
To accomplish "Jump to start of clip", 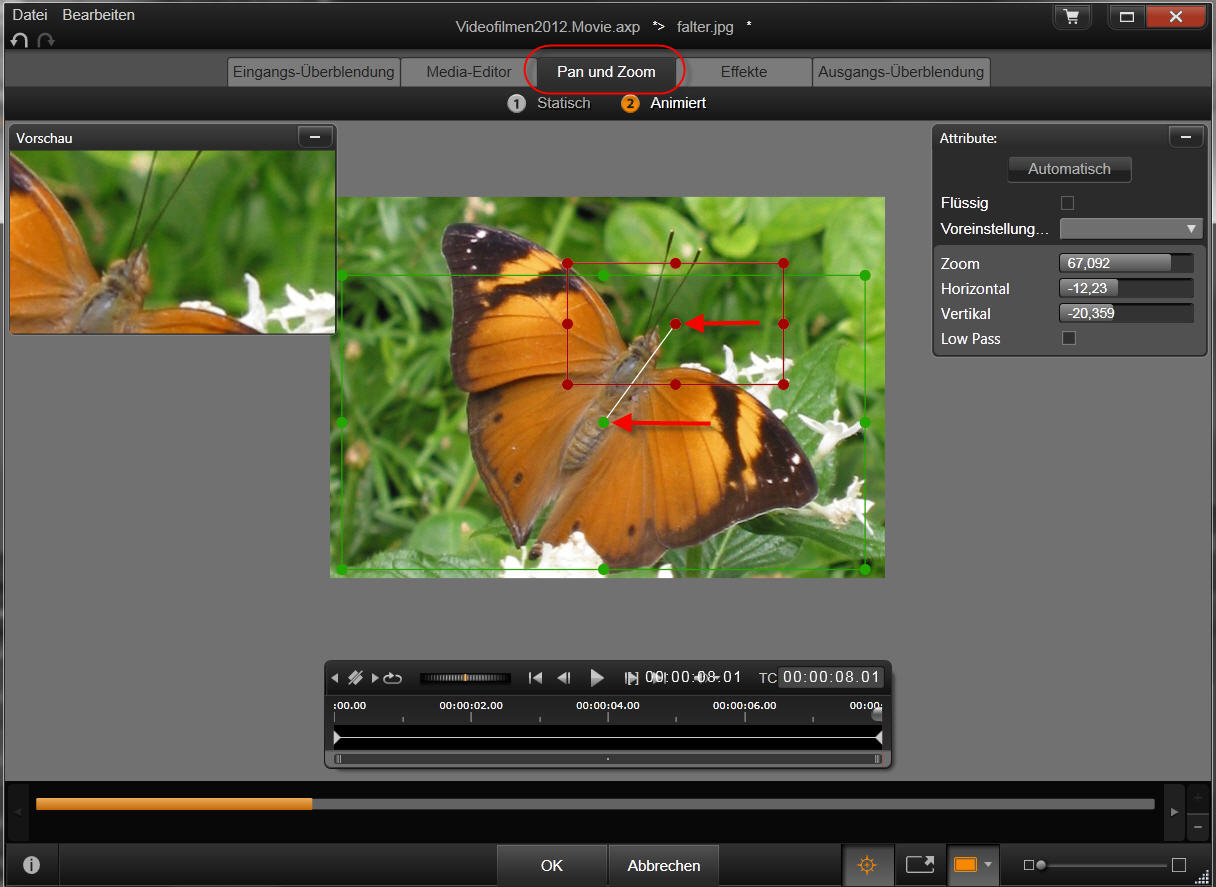I will (536, 678).
